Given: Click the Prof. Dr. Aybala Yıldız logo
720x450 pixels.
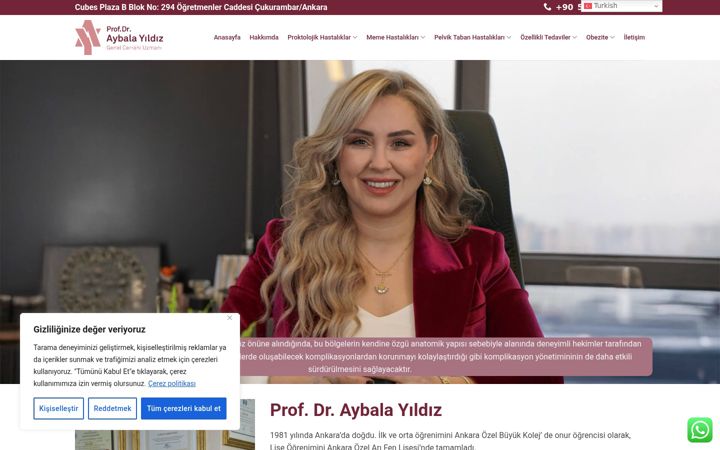Looking at the screenshot, I should click(x=119, y=37).
